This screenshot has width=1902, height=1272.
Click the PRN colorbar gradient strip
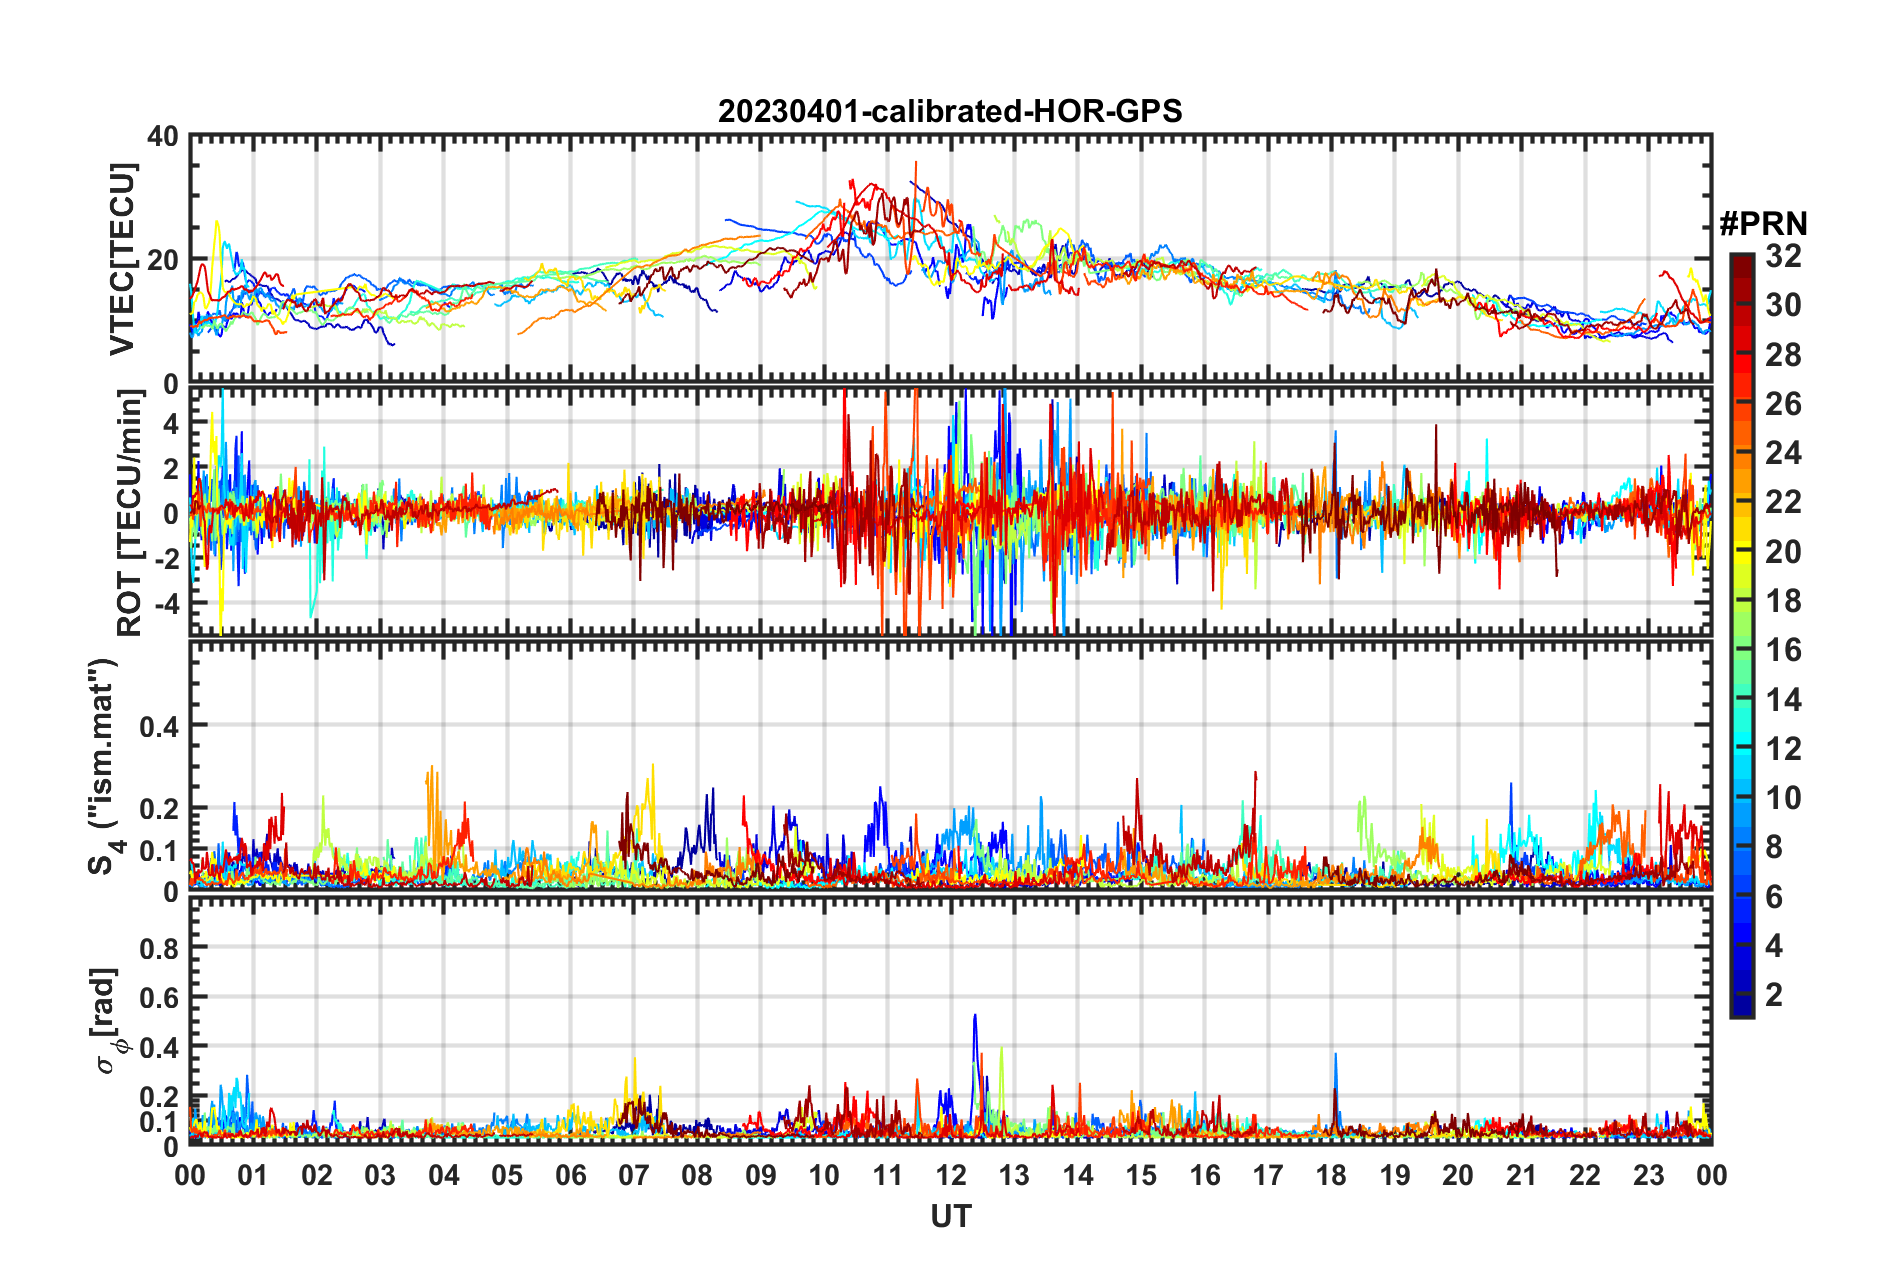coord(1741,635)
